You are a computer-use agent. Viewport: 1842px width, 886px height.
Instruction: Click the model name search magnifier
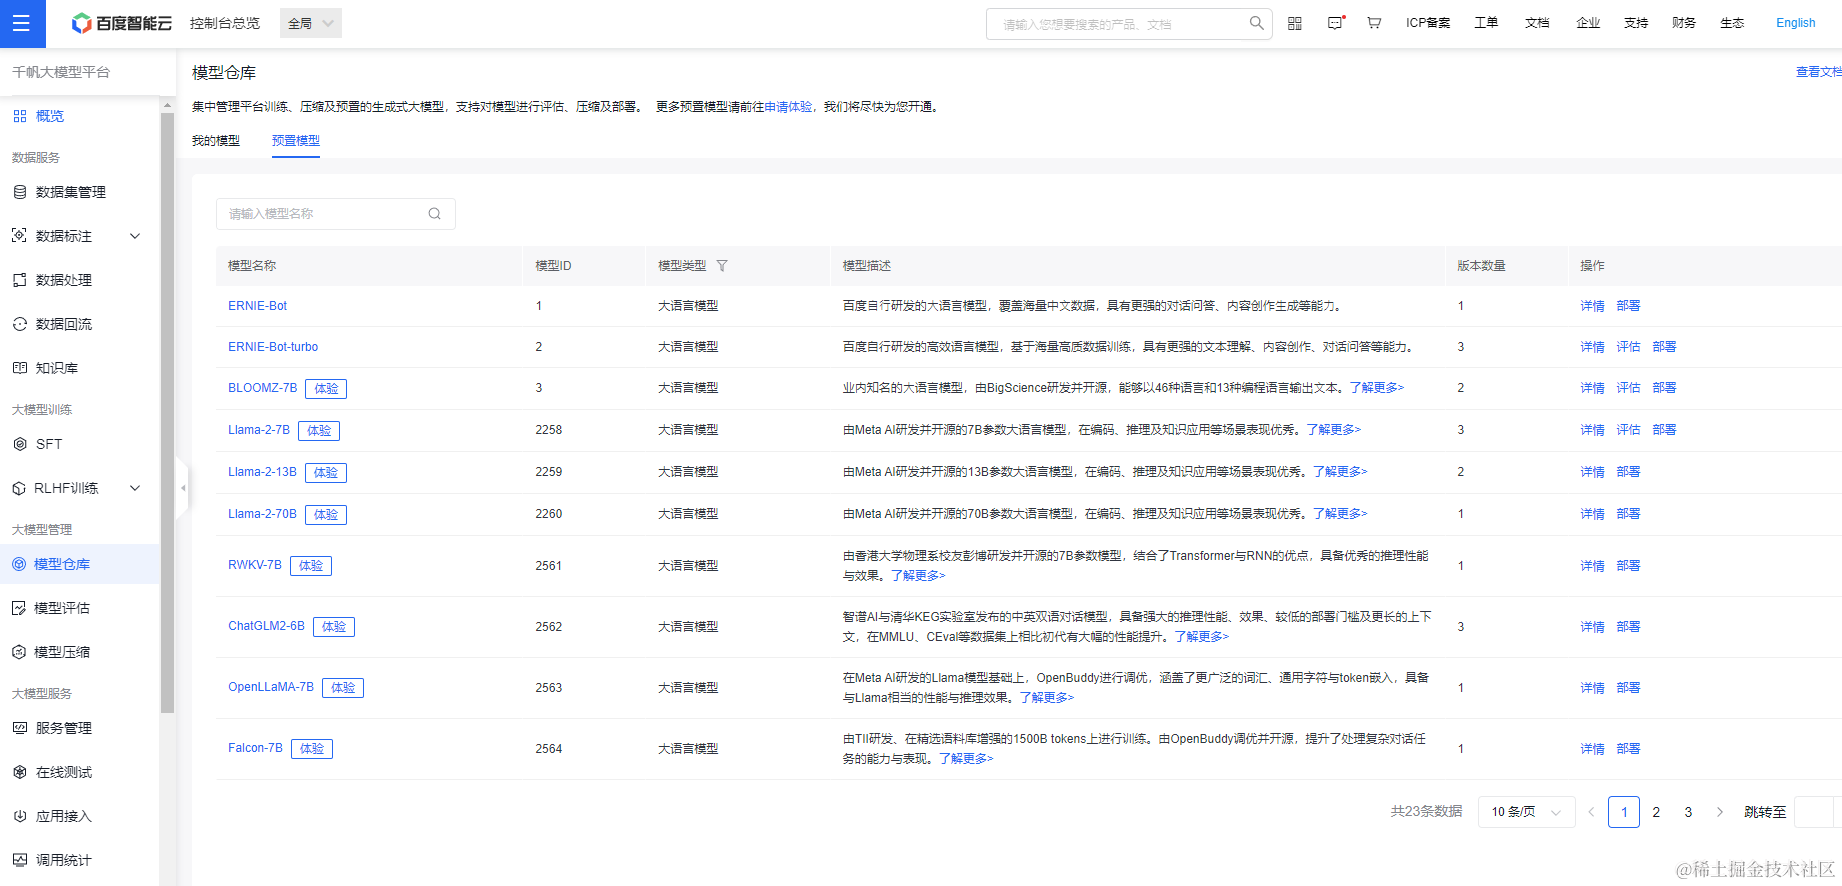(434, 213)
